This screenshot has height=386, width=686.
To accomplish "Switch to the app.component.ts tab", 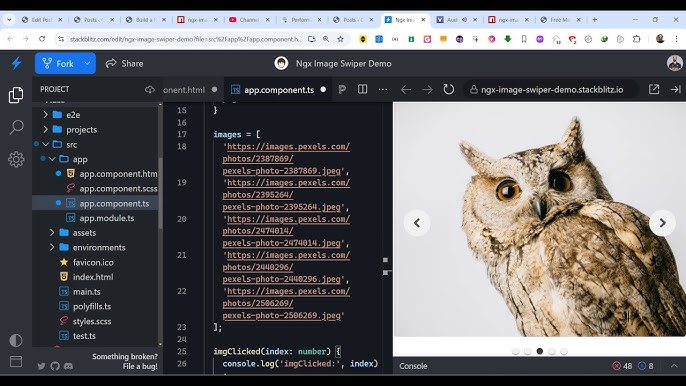I will [x=278, y=90].
